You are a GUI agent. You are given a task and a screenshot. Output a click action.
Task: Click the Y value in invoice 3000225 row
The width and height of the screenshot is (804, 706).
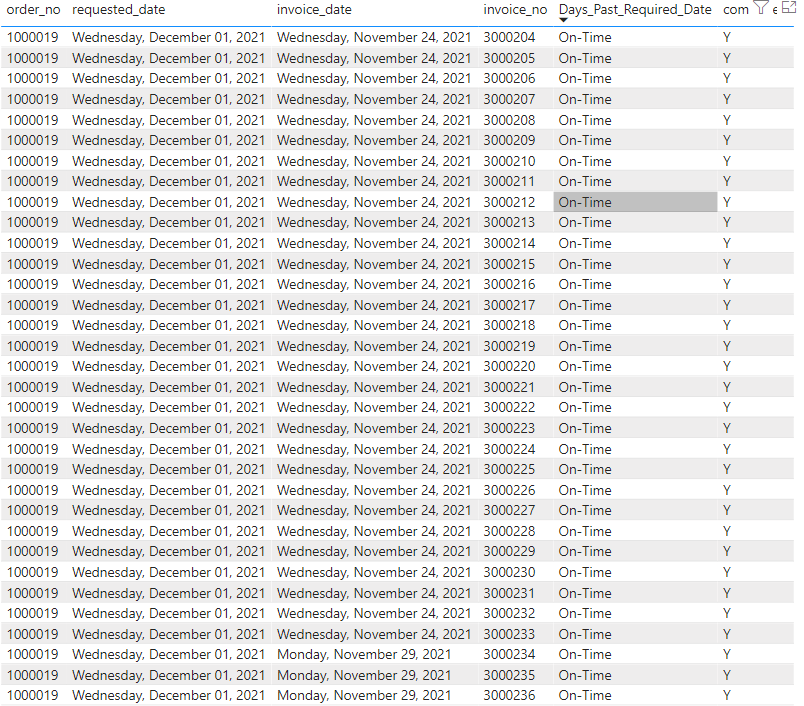tap(727, 470)
